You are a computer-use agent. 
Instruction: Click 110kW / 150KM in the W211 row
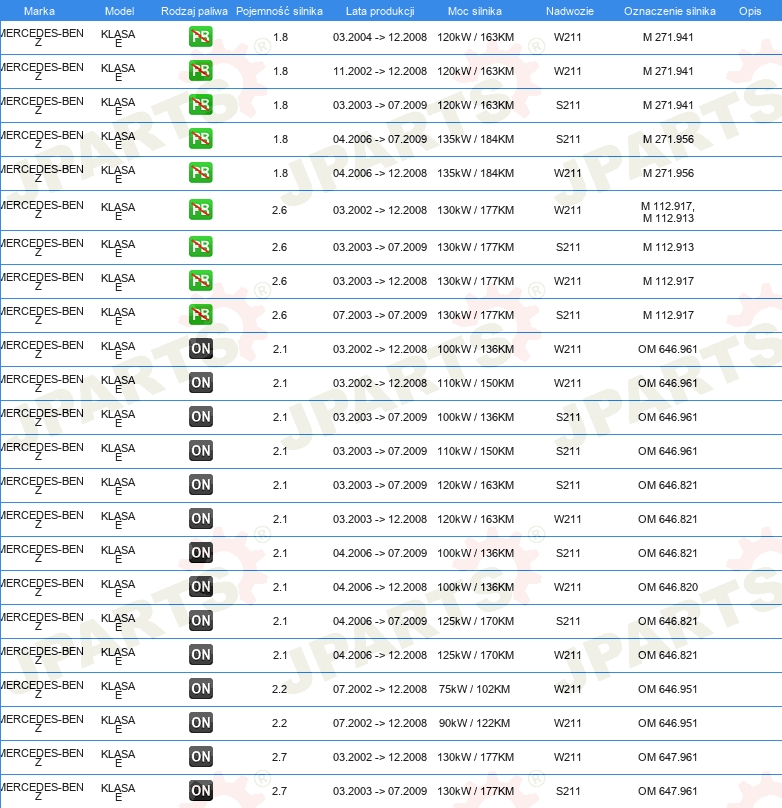475,383
